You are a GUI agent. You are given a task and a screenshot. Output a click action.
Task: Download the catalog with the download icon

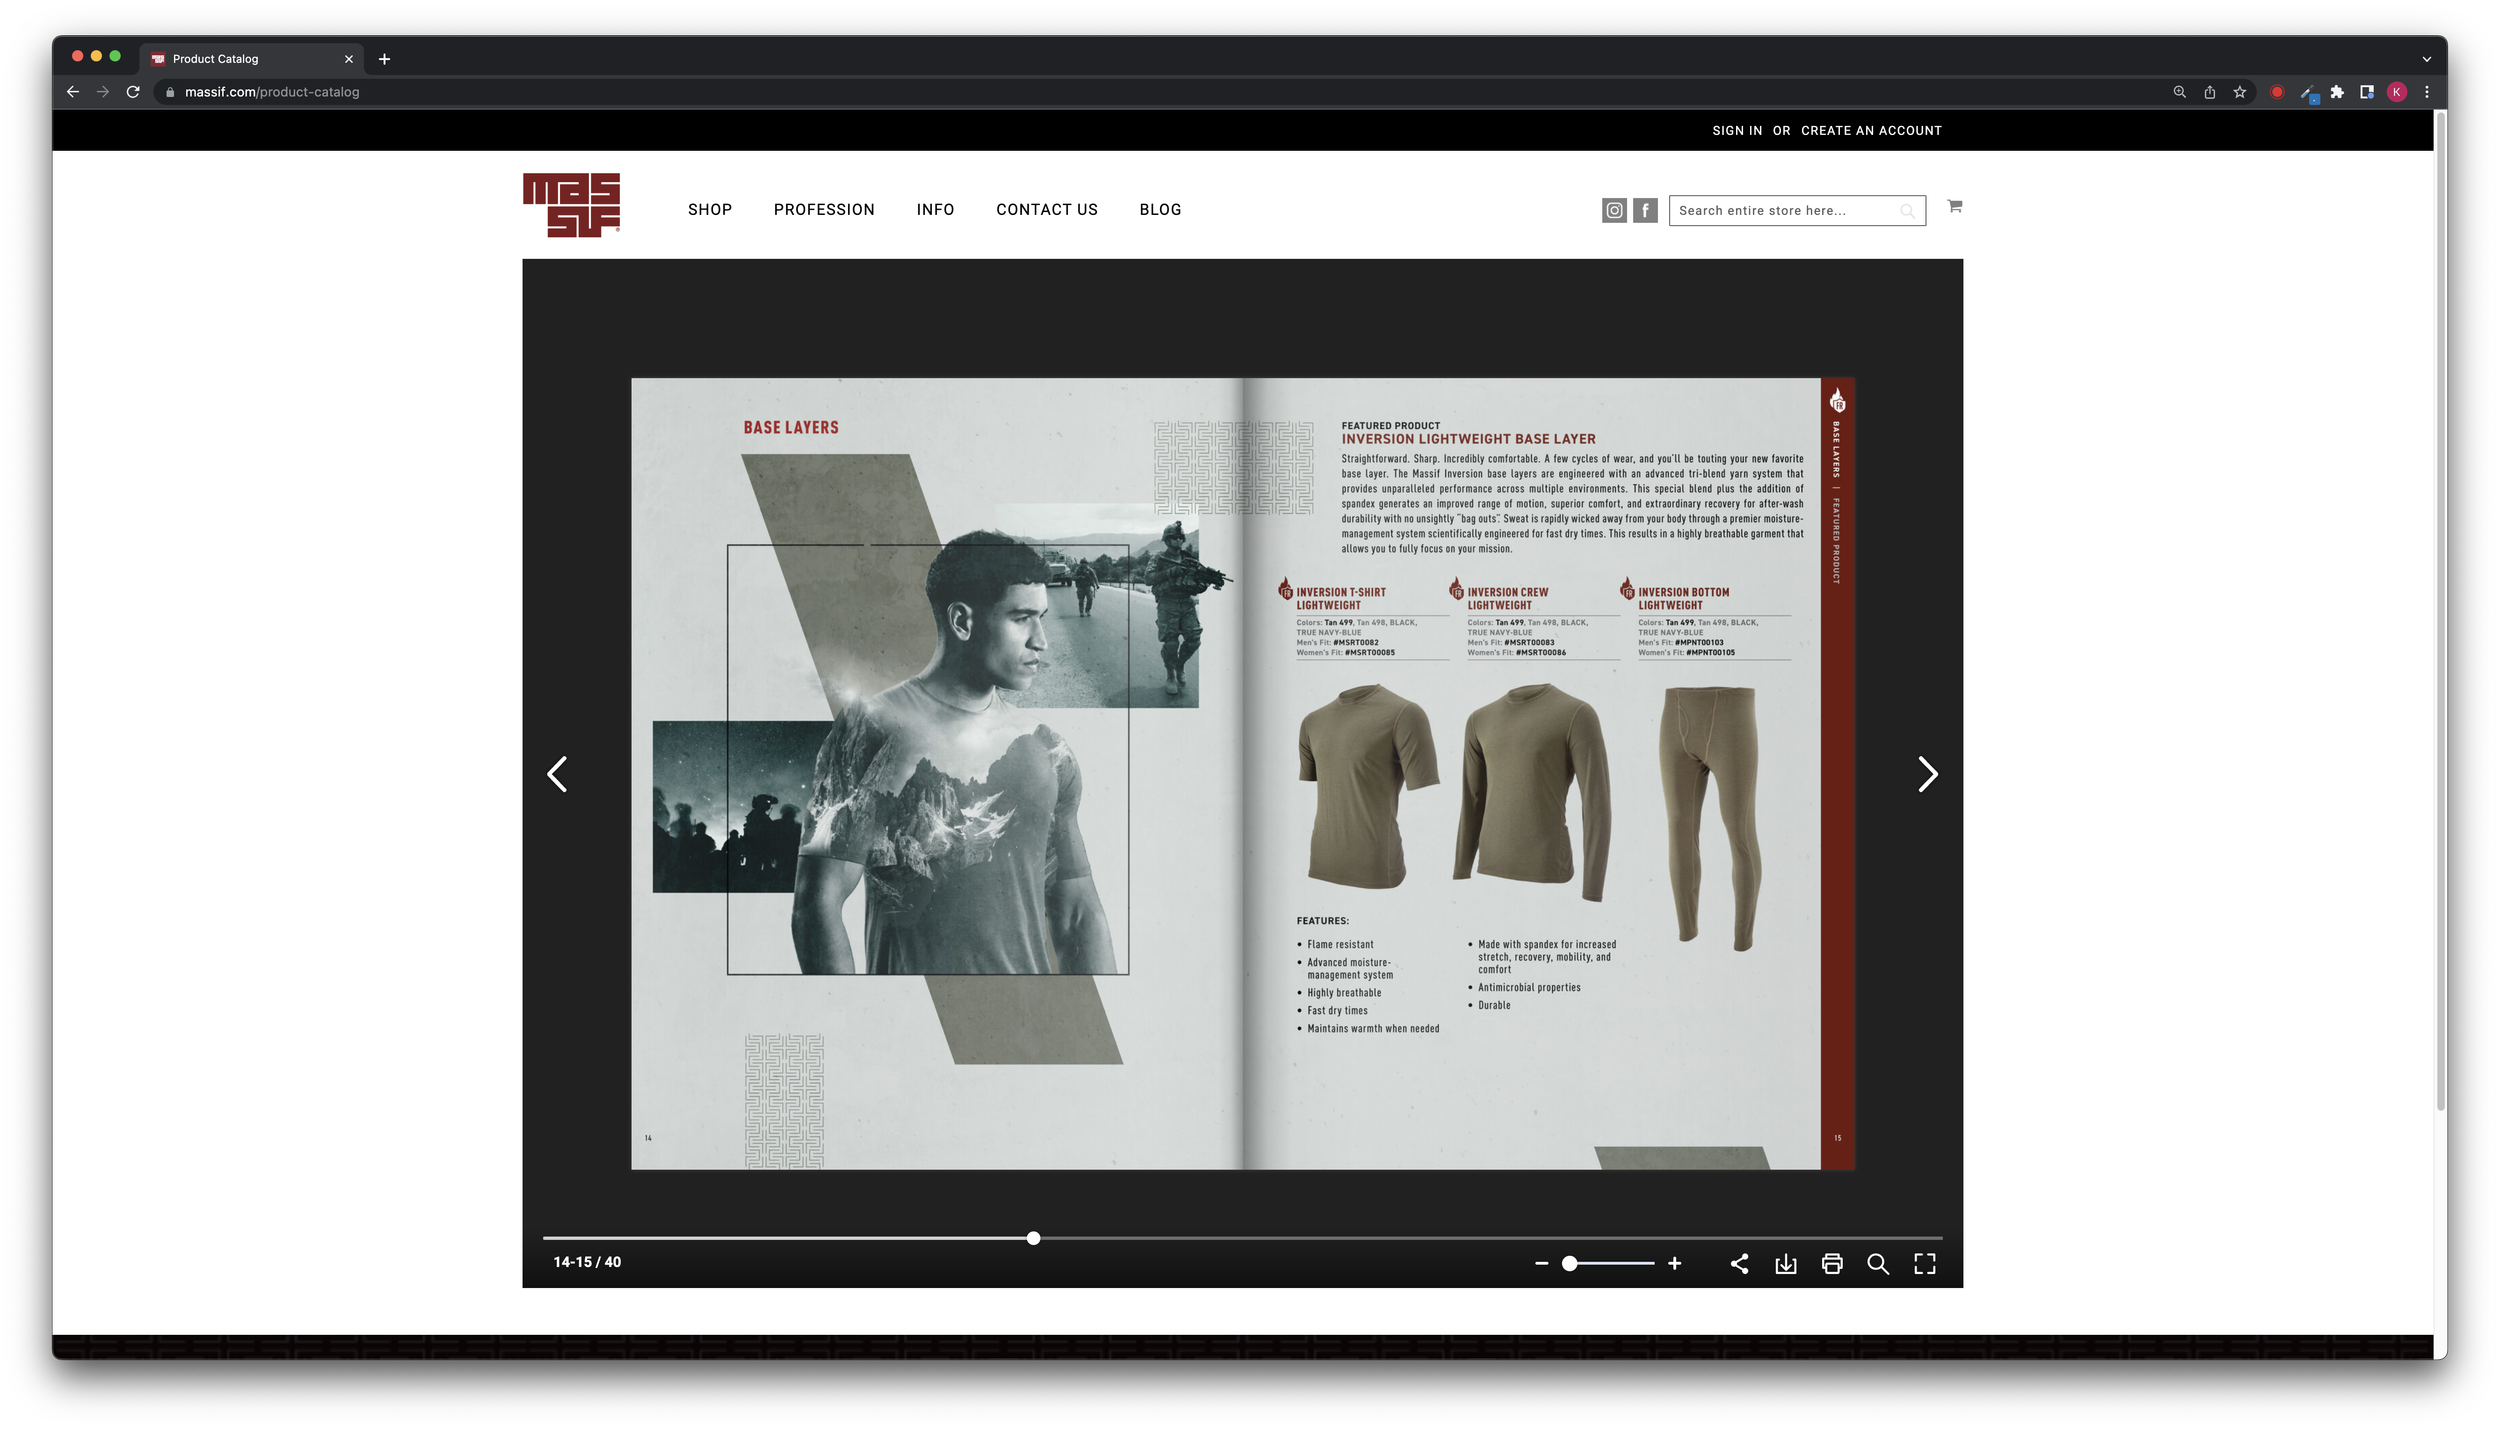pyautogui.click(x=1785, y=1264)
